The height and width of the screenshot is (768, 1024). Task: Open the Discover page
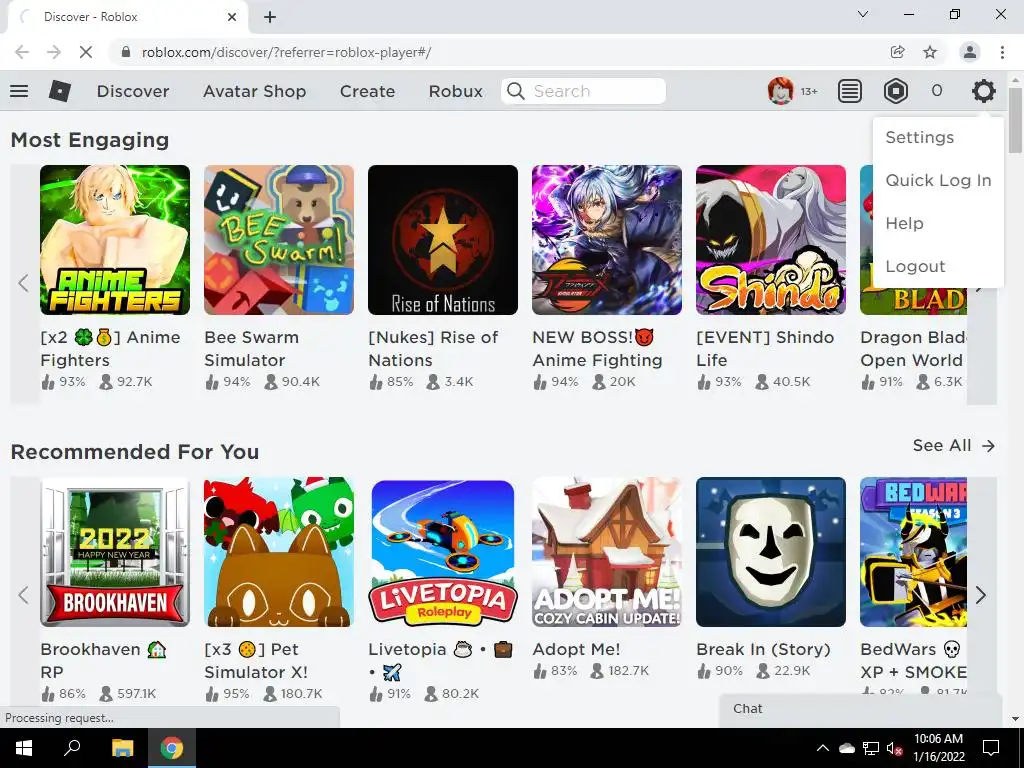[133, 91]
